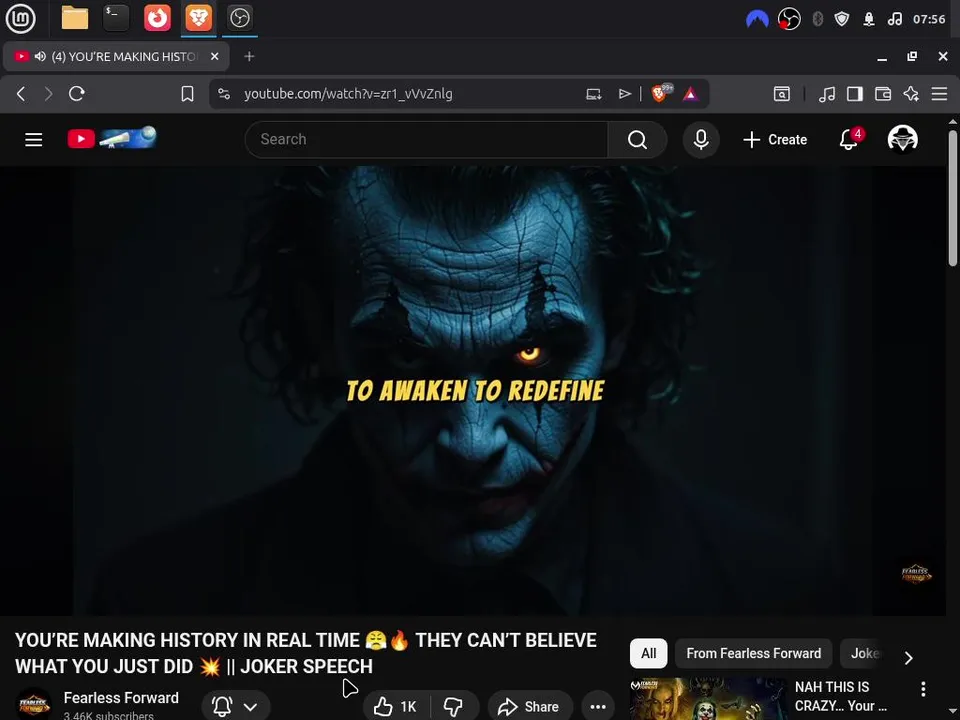This screenshot has width=960, height=720.
Task: Select From Fearless Forward chip
Action: coord(754,653)
